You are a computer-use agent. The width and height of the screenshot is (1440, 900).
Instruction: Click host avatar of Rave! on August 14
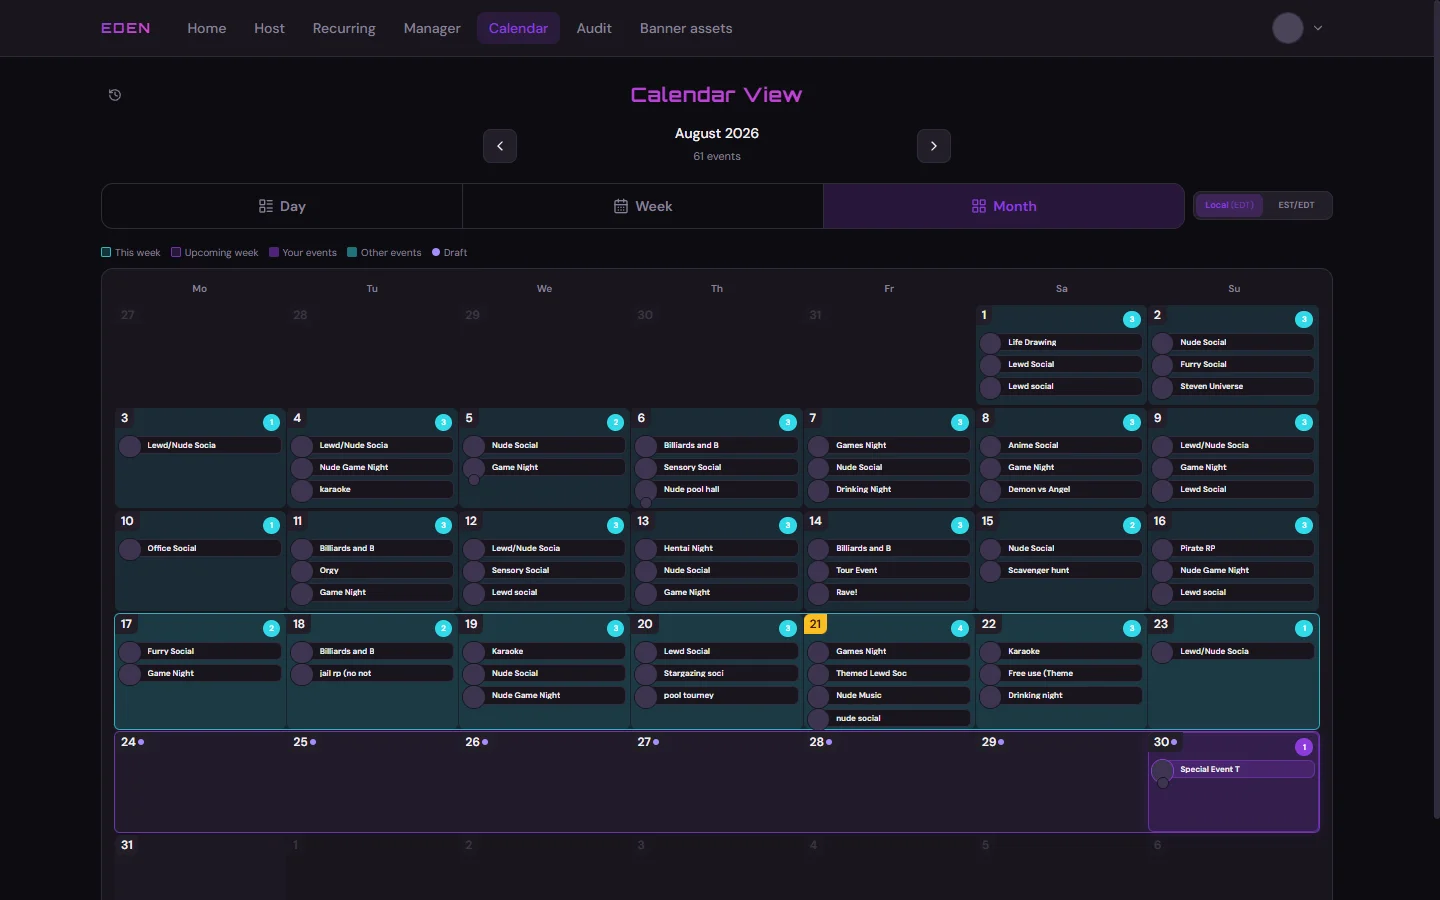point(819,593)
